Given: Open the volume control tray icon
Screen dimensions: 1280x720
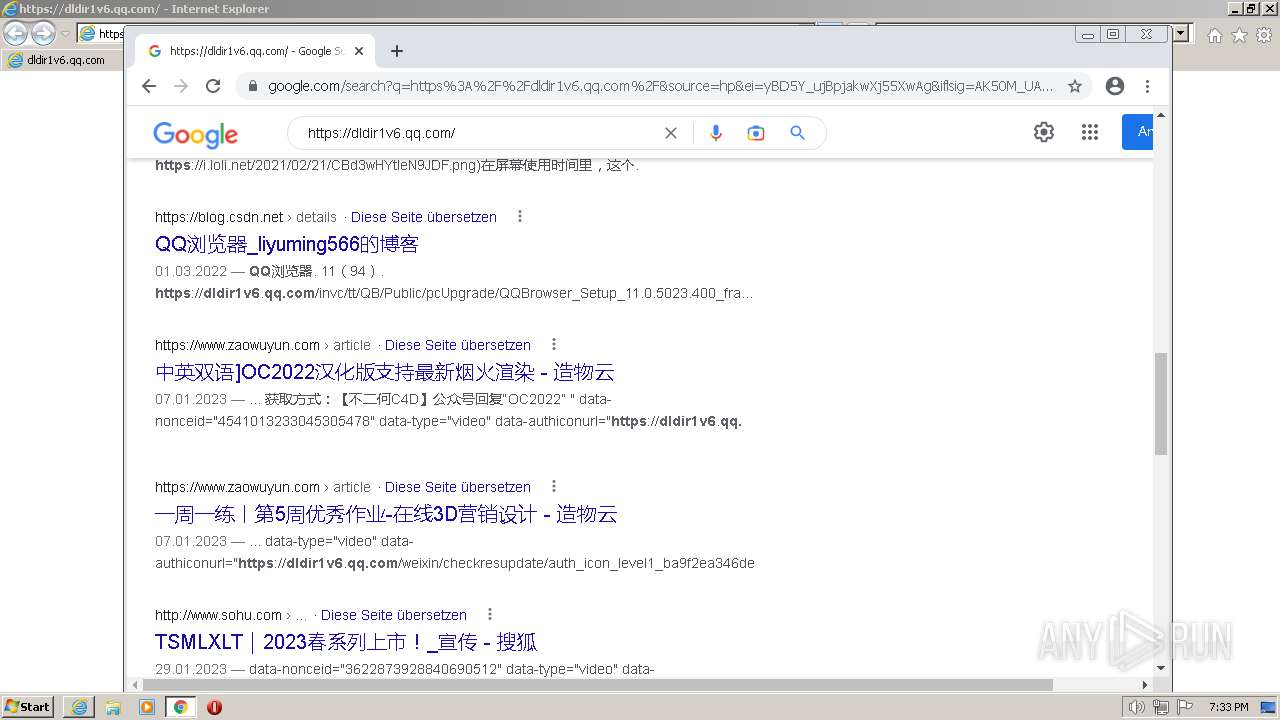Looking at the screenshot, I should (x=1137, y=707).
